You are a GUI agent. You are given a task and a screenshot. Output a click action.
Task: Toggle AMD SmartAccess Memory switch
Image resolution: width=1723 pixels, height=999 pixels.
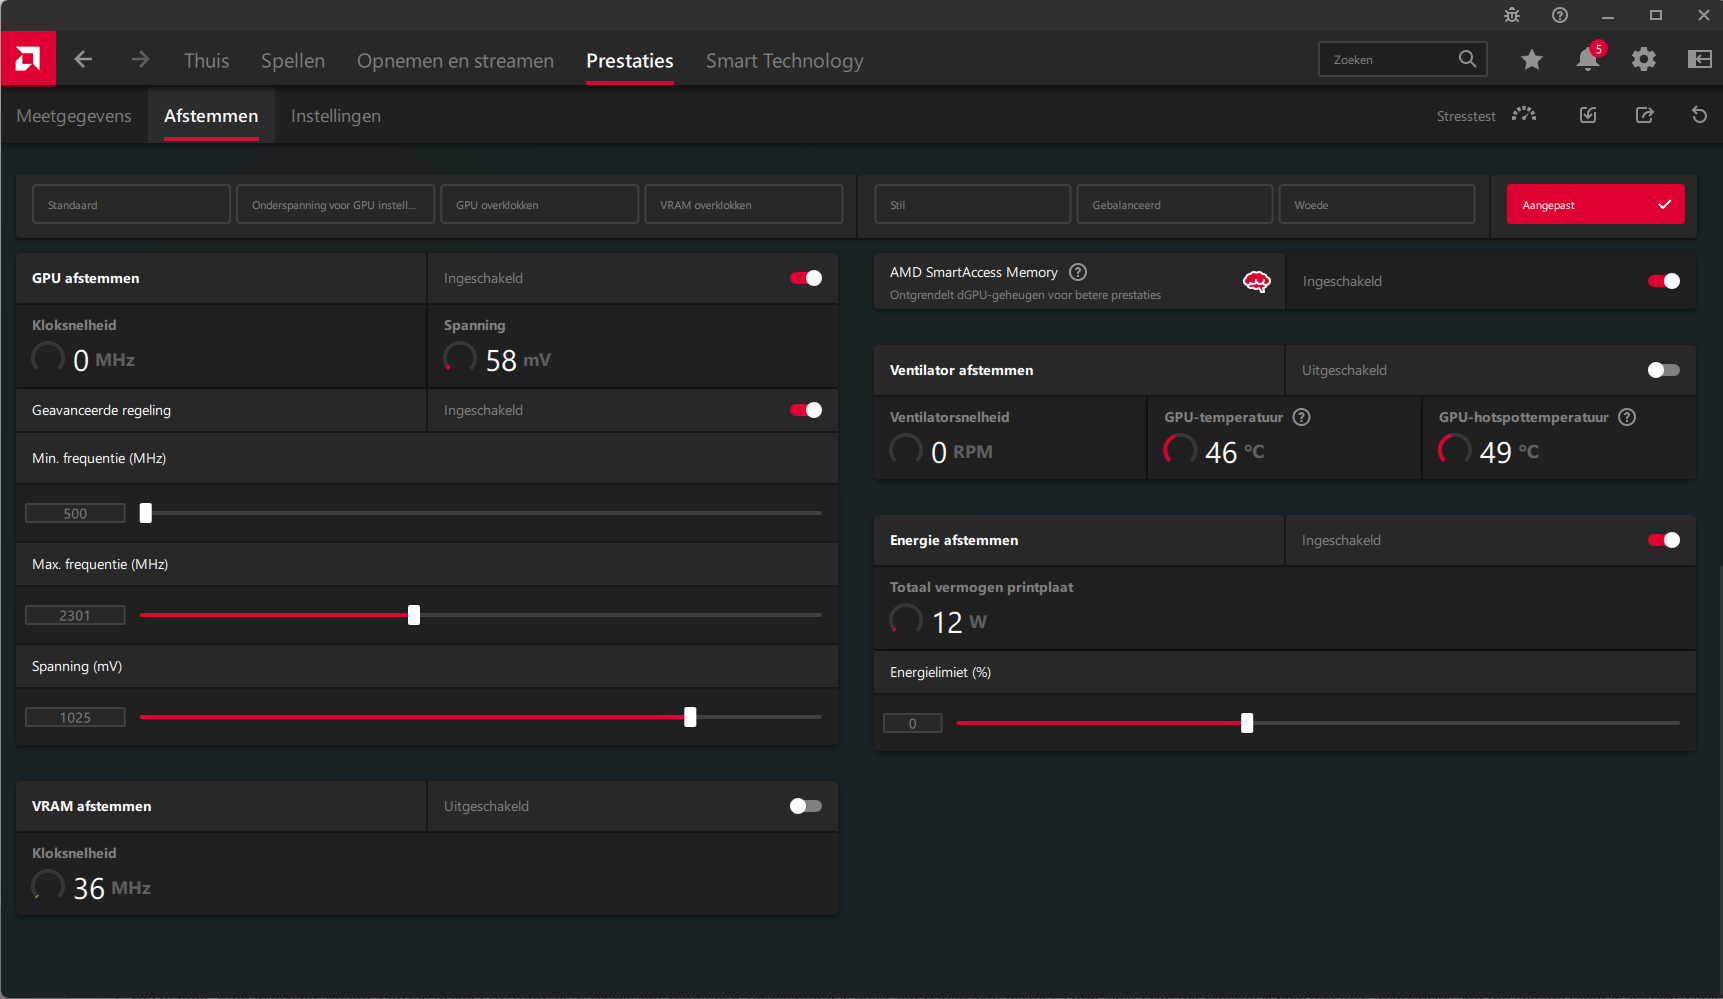click(x=1664, y=281)
